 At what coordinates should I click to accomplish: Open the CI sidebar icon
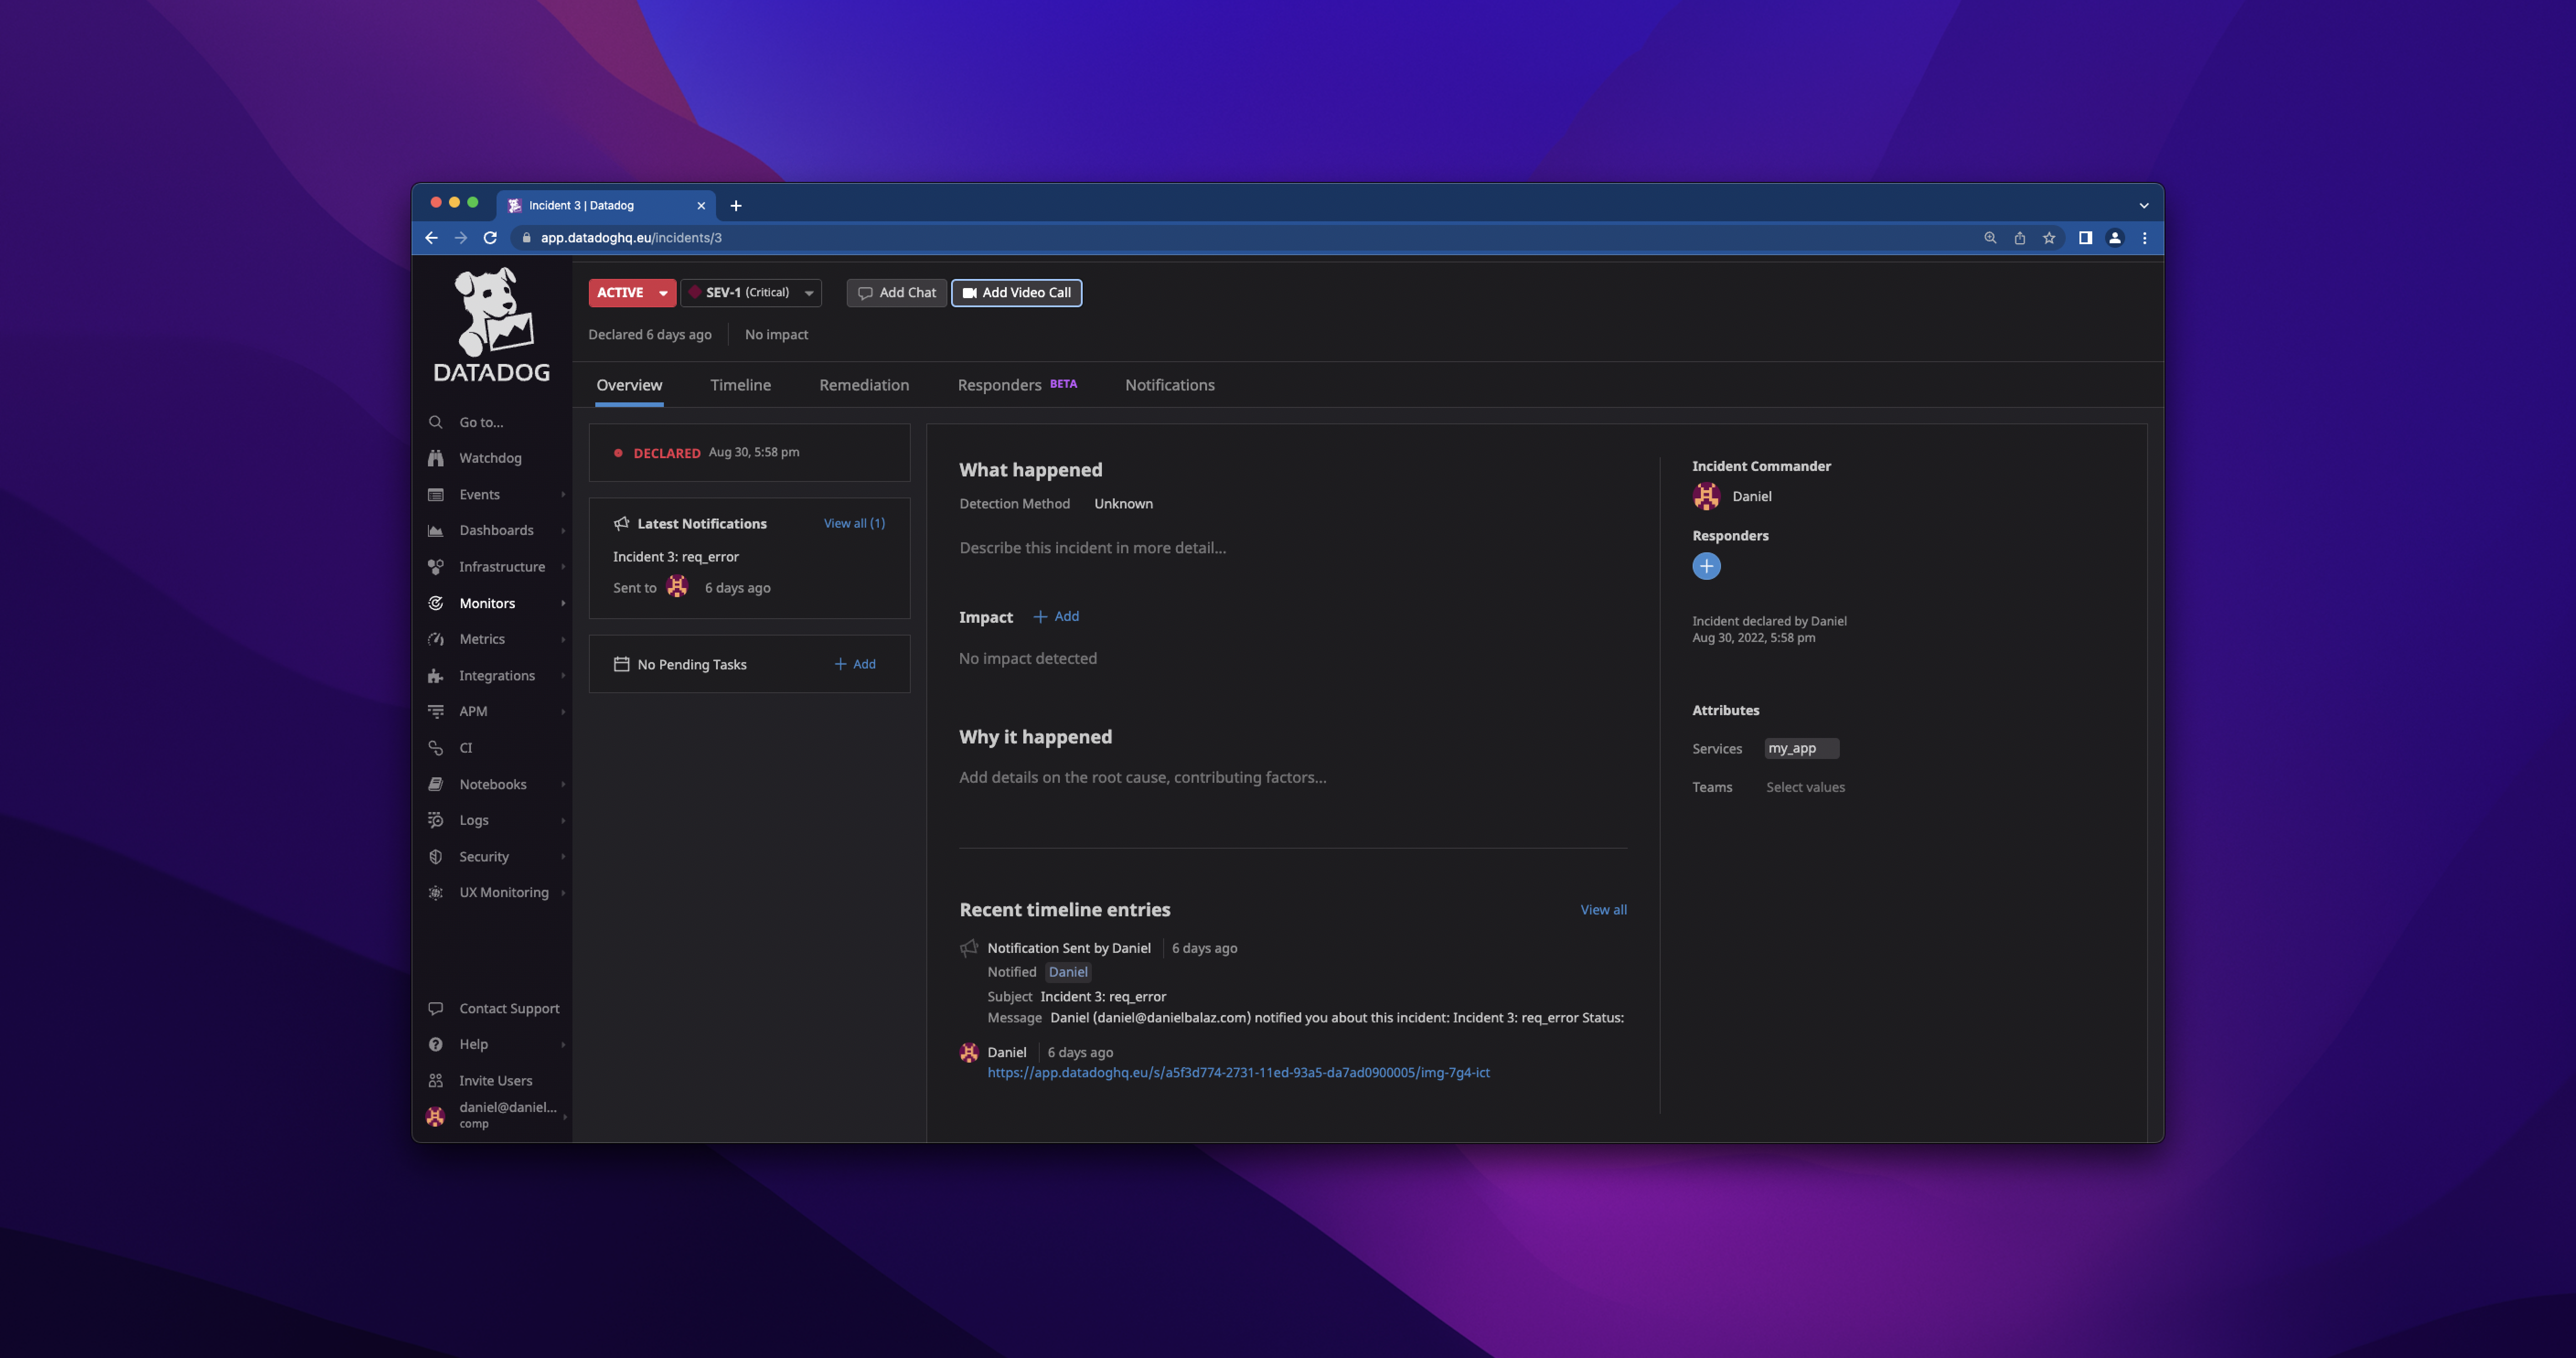(435, 748)
